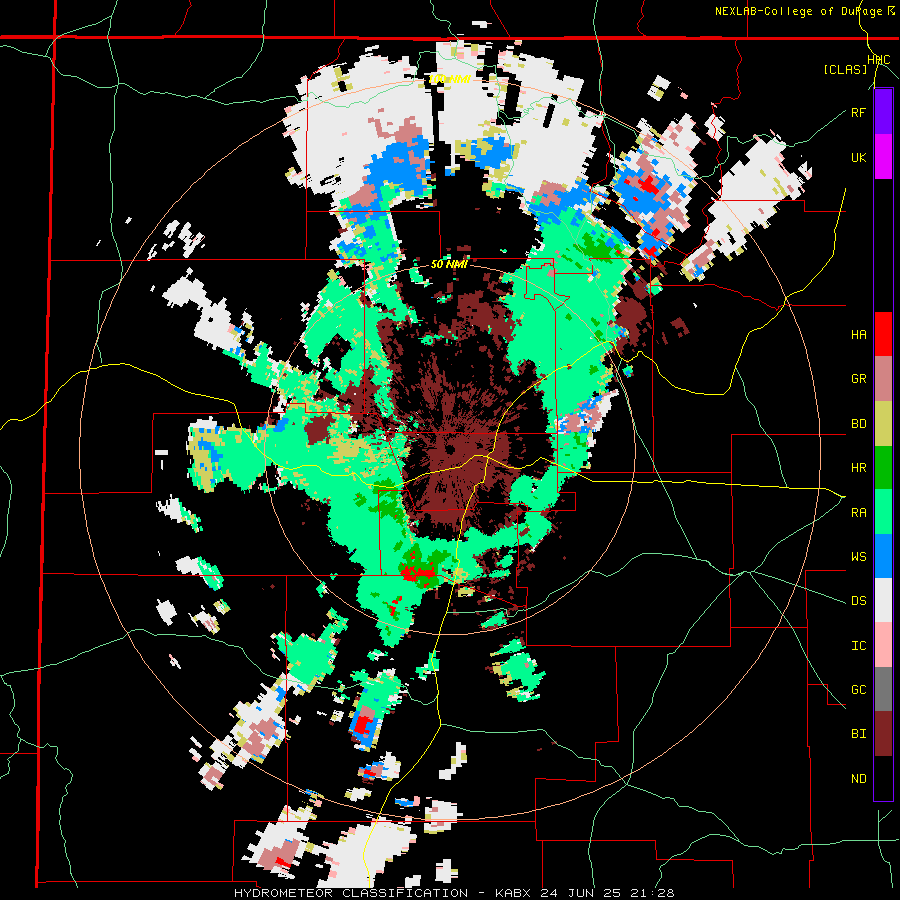Select the gray GC legend swatch

point(883,689)
